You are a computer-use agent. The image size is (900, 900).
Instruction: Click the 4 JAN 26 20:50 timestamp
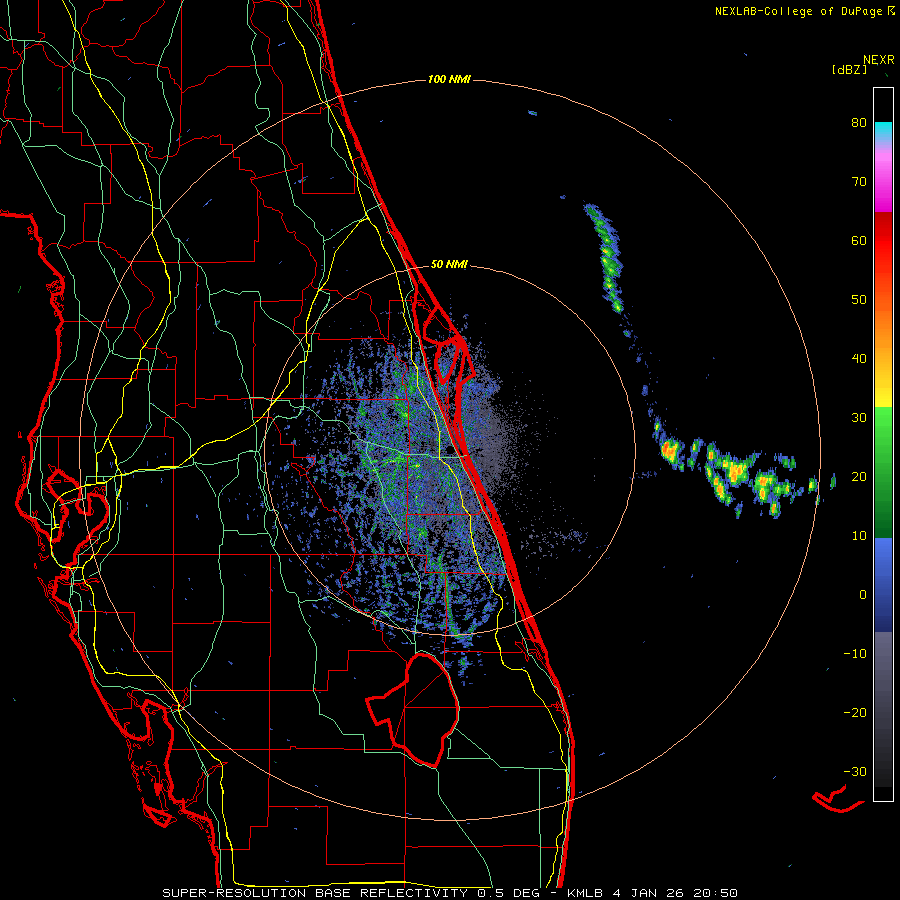click(x=676, y=893)
